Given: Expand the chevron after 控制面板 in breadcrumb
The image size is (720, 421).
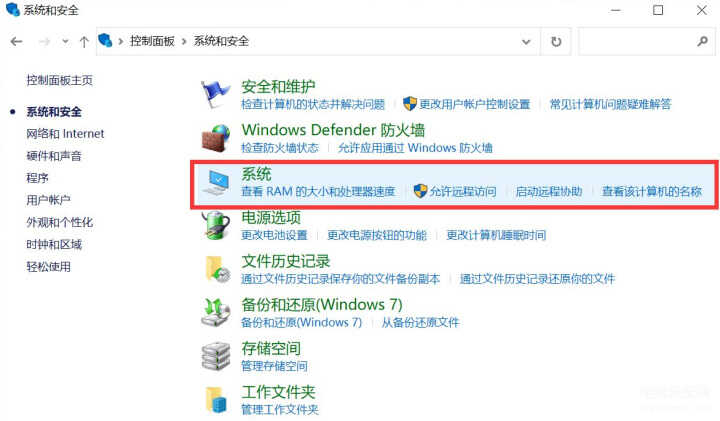Looking at the screenshot, I should click(184, 41).
